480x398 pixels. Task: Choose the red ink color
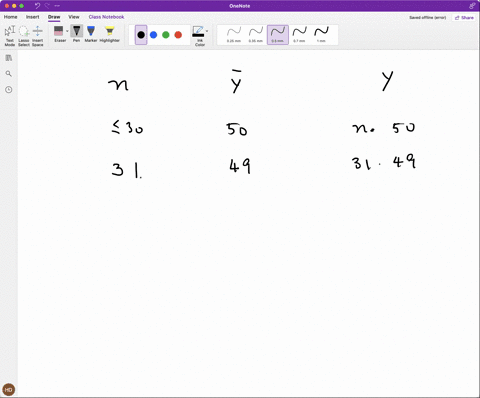pyautogui.click(x=178, y=35)
